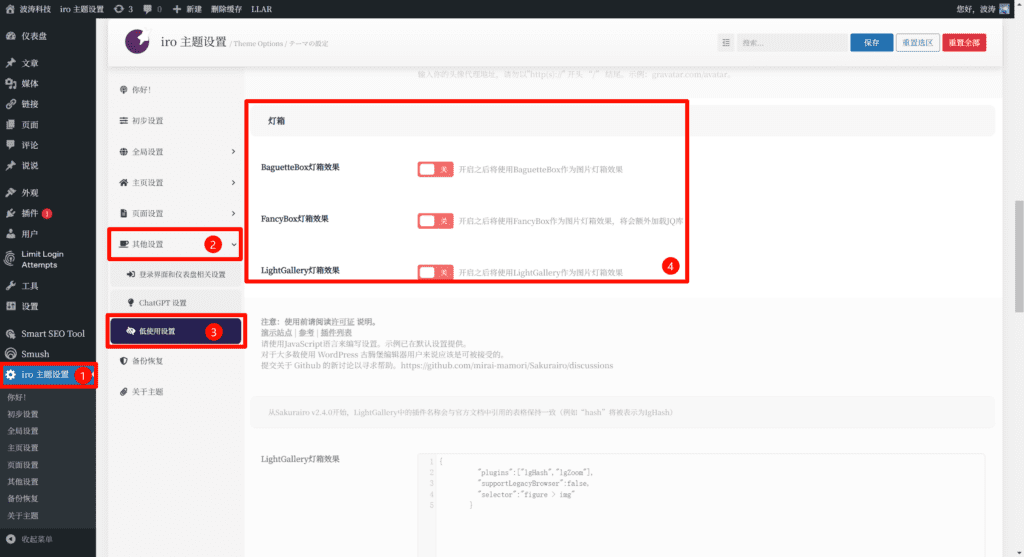Click the 评论 comment bubble icon
This screenshot has height=557, width=1024.
(x=10, y=145)
